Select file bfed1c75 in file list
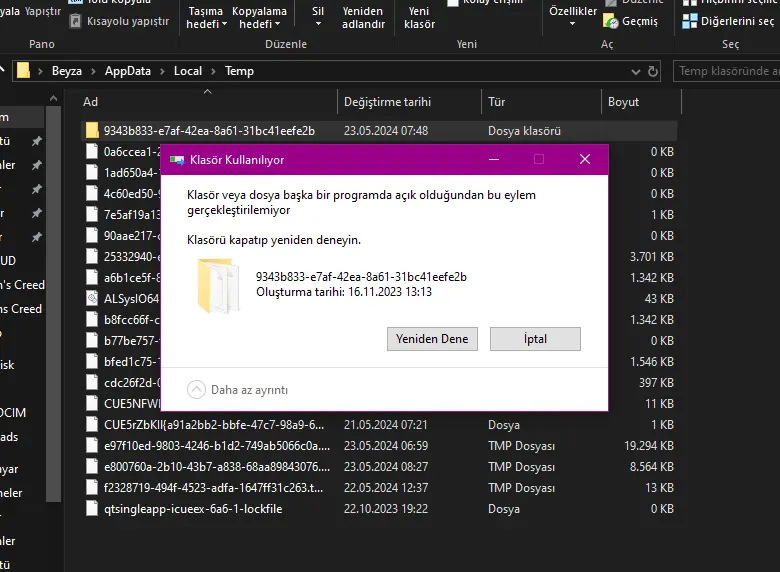 point(132,362)
